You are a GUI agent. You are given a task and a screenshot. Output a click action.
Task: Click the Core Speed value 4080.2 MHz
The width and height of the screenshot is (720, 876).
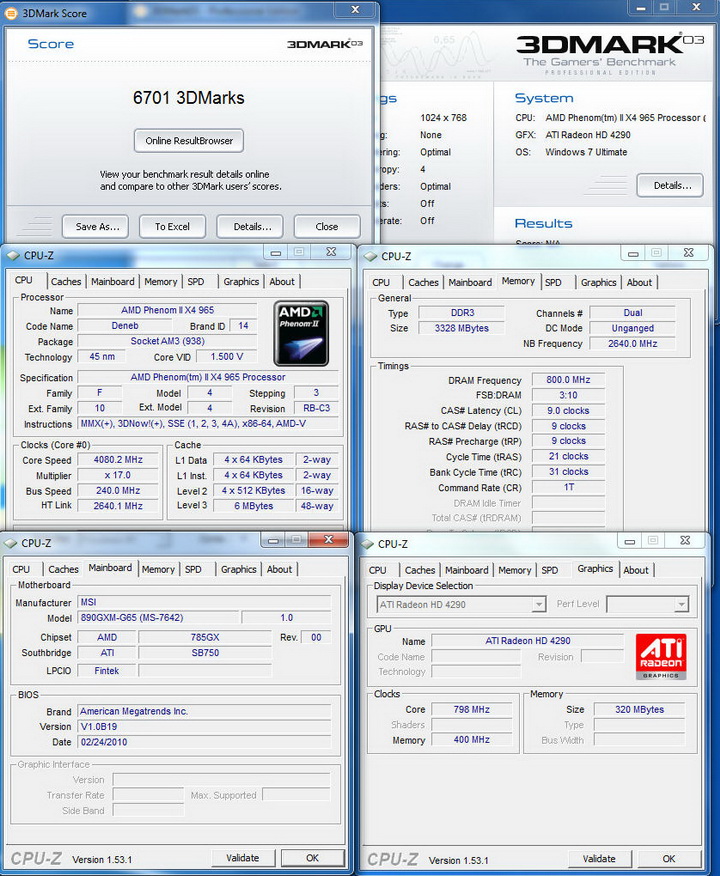pos(118,460)
